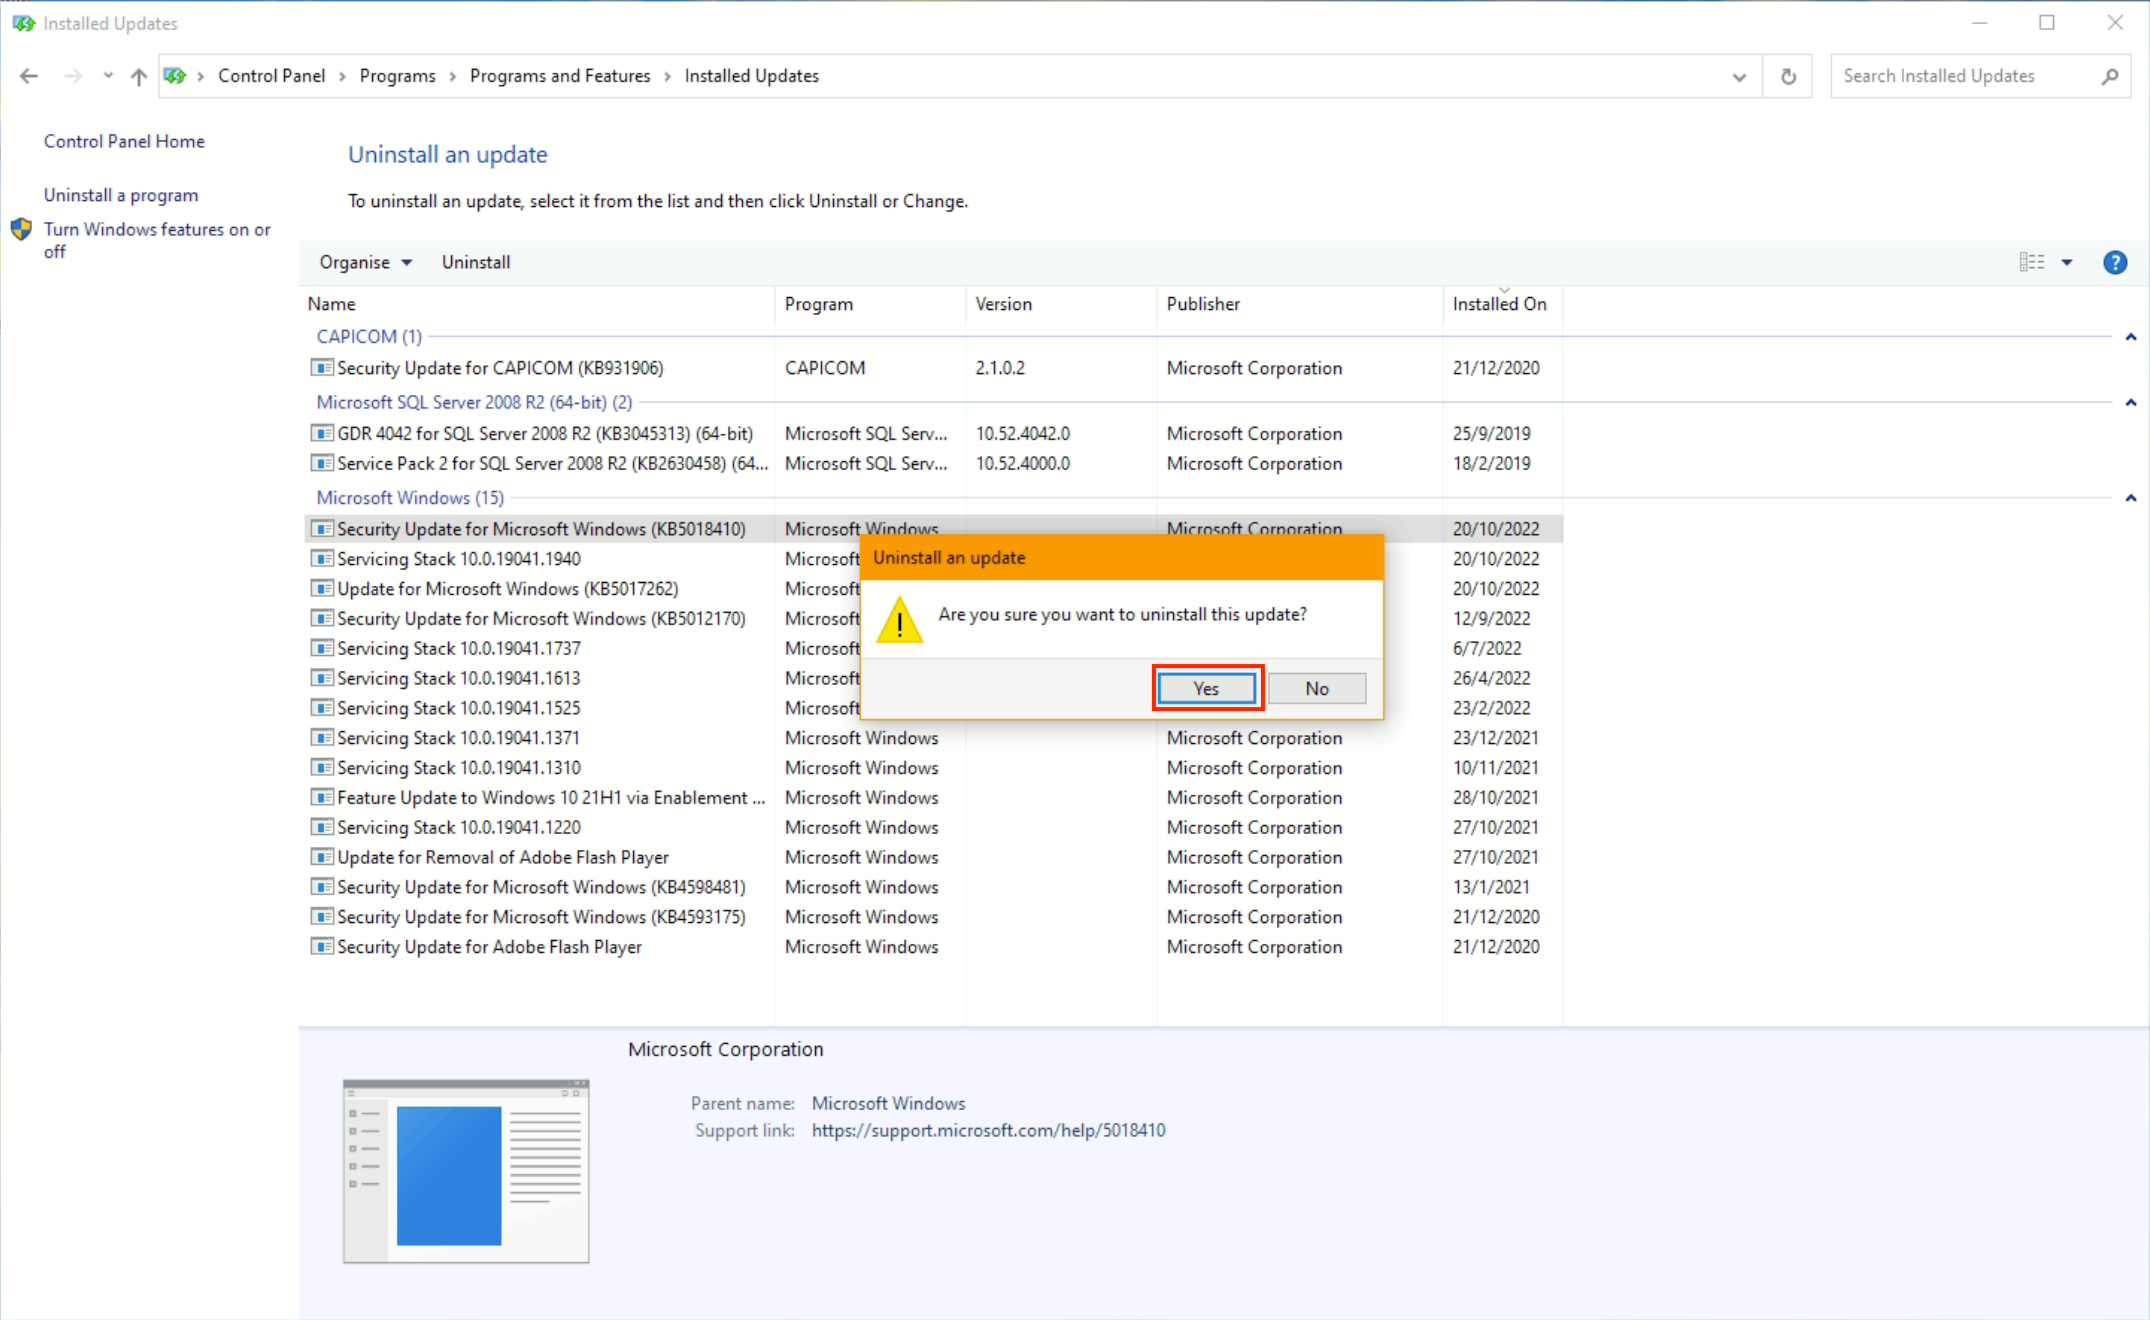Image resolution: width=2150 pixels, height=1320 pixels.
Task: Click the Up one level arrow
Action: point(138,76)
